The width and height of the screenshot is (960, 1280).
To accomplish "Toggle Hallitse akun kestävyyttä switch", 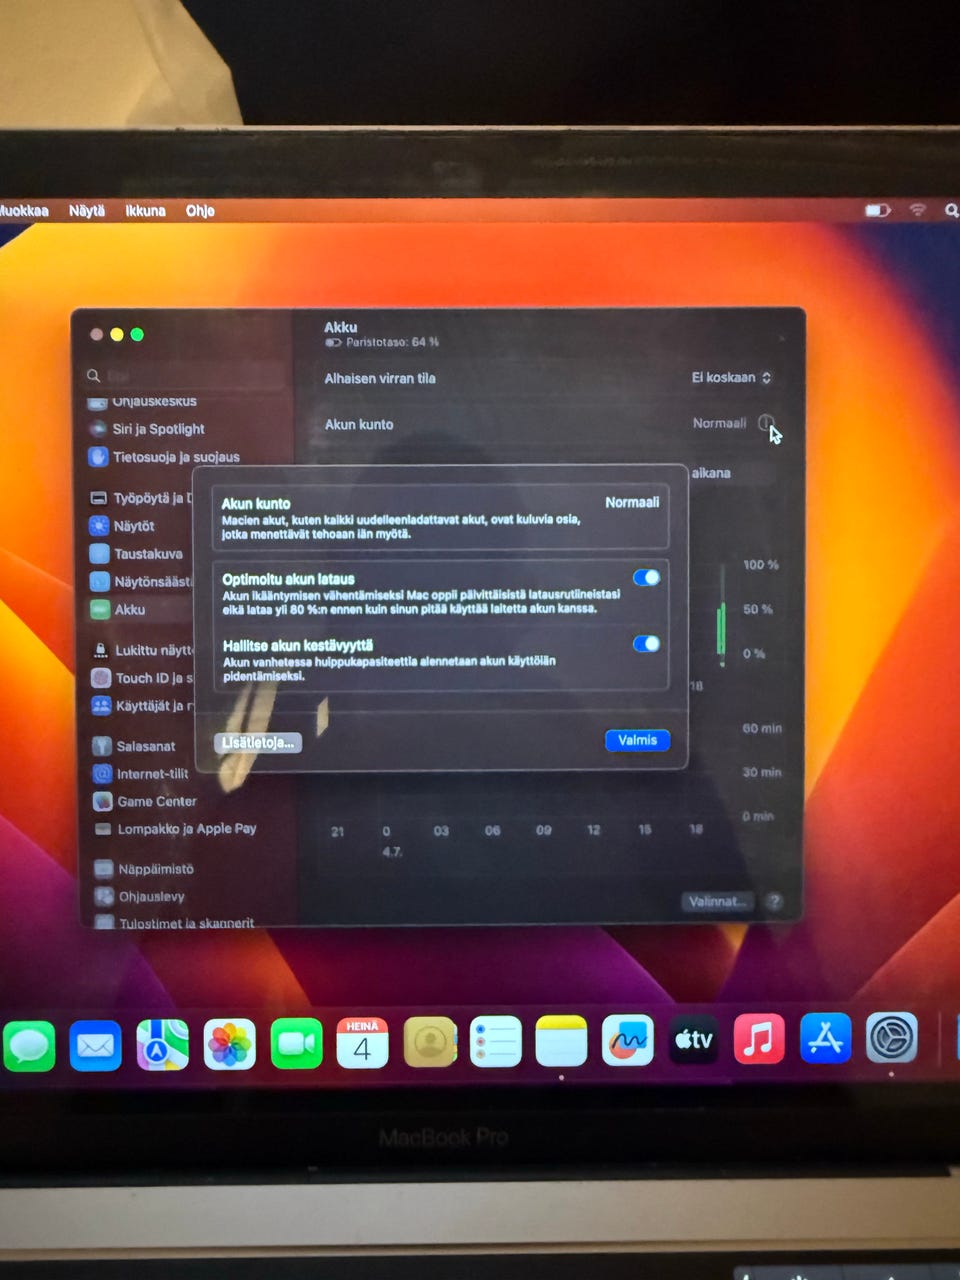I will point(646,643).
